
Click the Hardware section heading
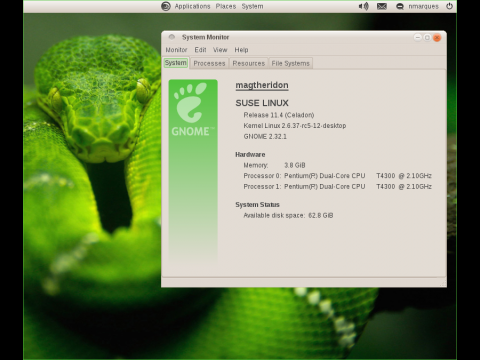tap(250, 154)
